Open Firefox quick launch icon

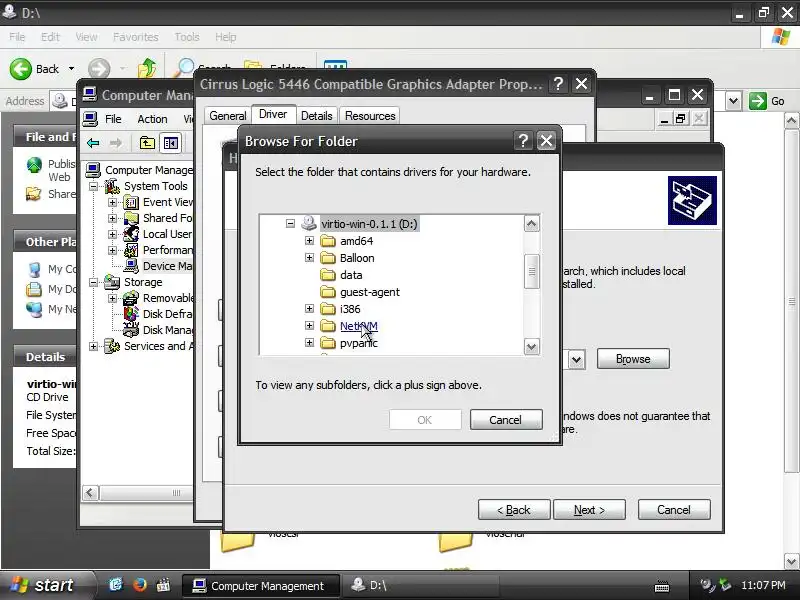139,585
